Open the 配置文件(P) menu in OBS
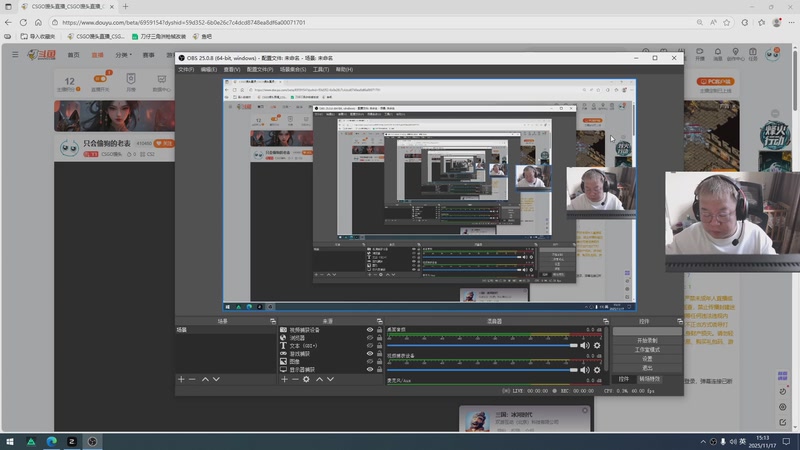The height and width of the screenshot is (450, 800). [x=260, y=69]
